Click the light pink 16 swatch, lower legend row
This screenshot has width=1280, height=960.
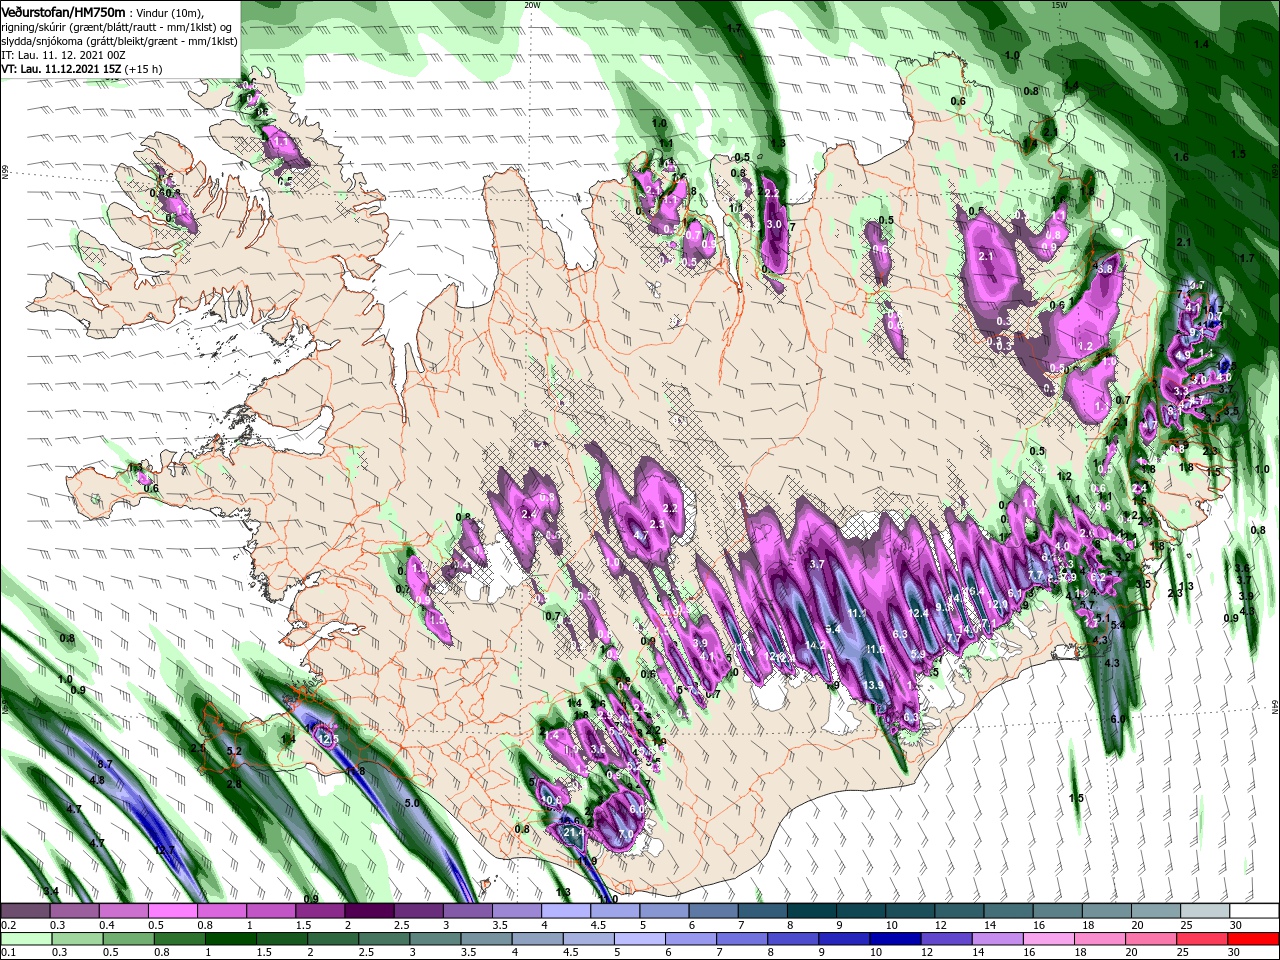pyautogui.click(x=1049, y=939)
